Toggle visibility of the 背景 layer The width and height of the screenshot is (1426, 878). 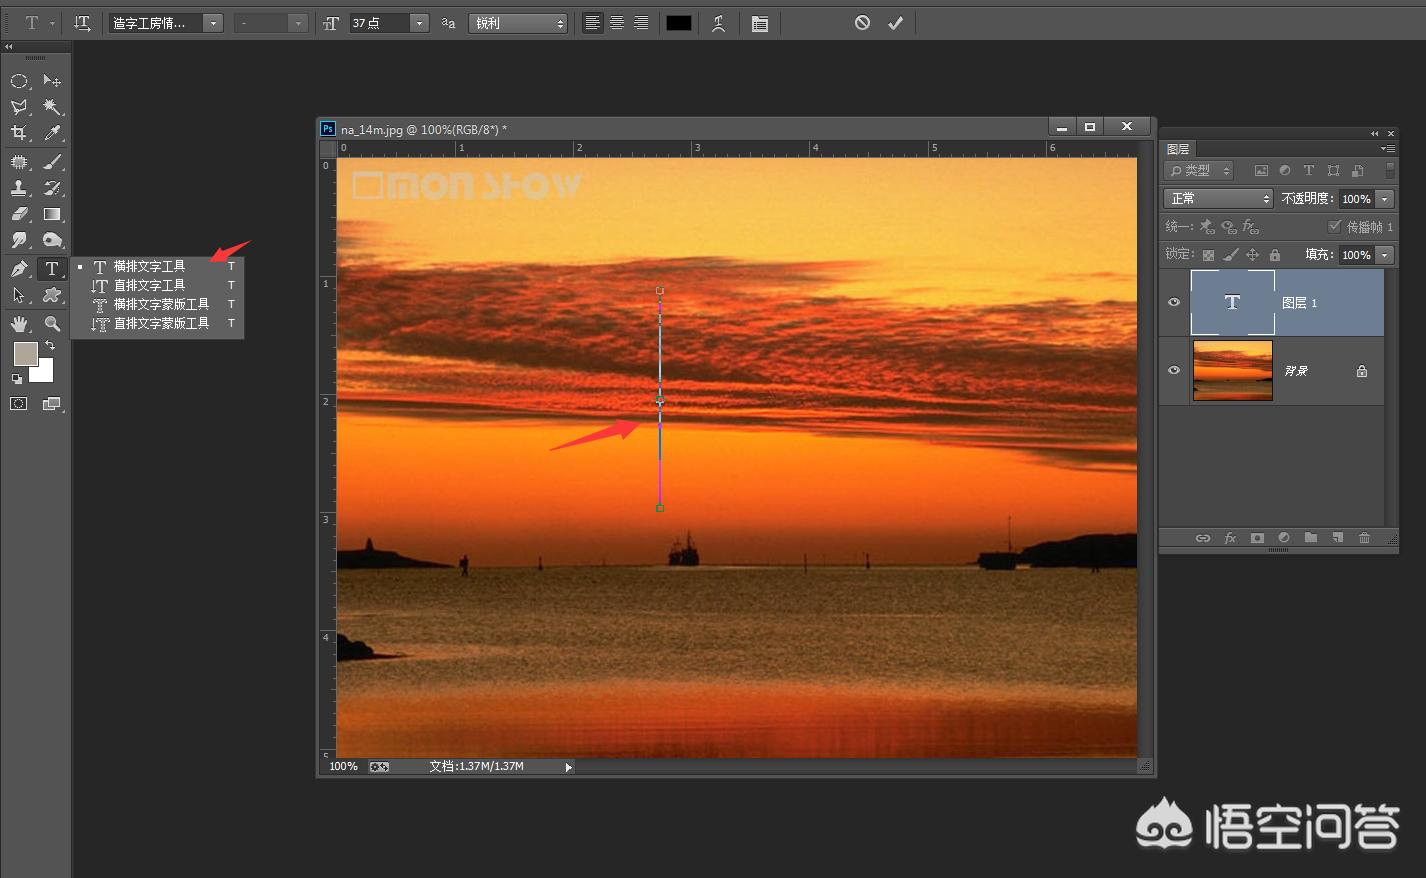coord(1174,370)
